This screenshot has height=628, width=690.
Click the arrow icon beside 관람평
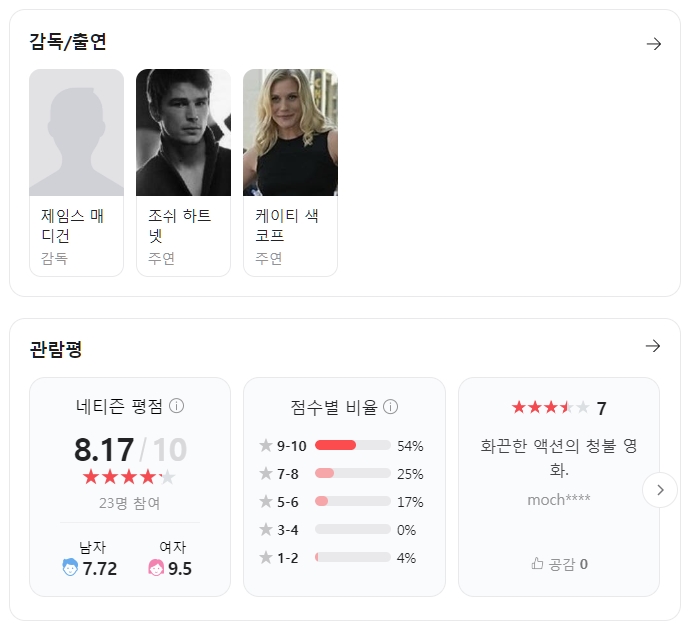point(653,346)
